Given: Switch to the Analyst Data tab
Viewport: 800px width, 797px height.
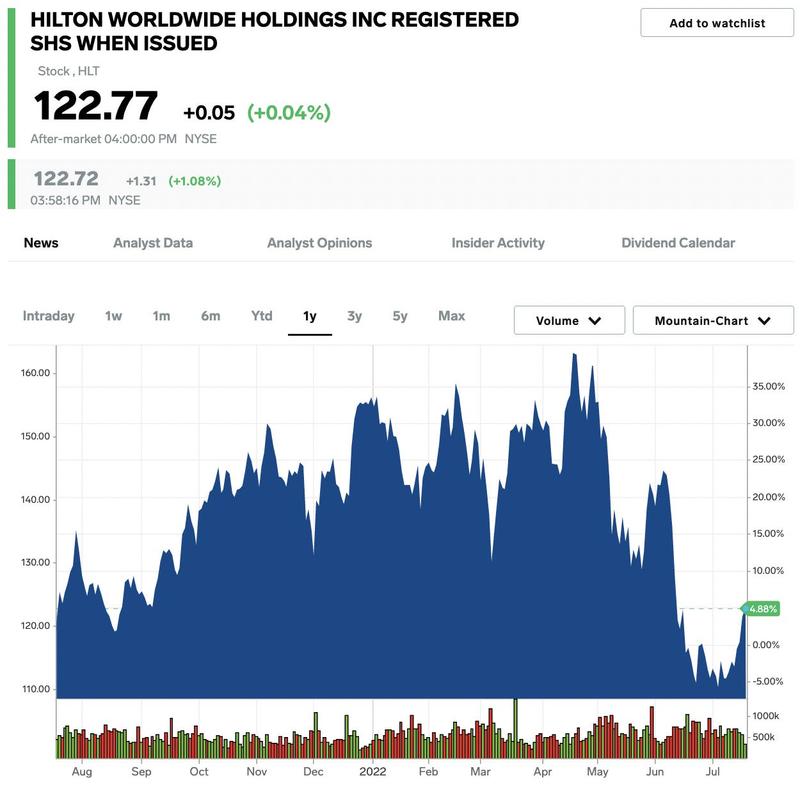Looking at the screenshot, I should click(x=153, y=243).
